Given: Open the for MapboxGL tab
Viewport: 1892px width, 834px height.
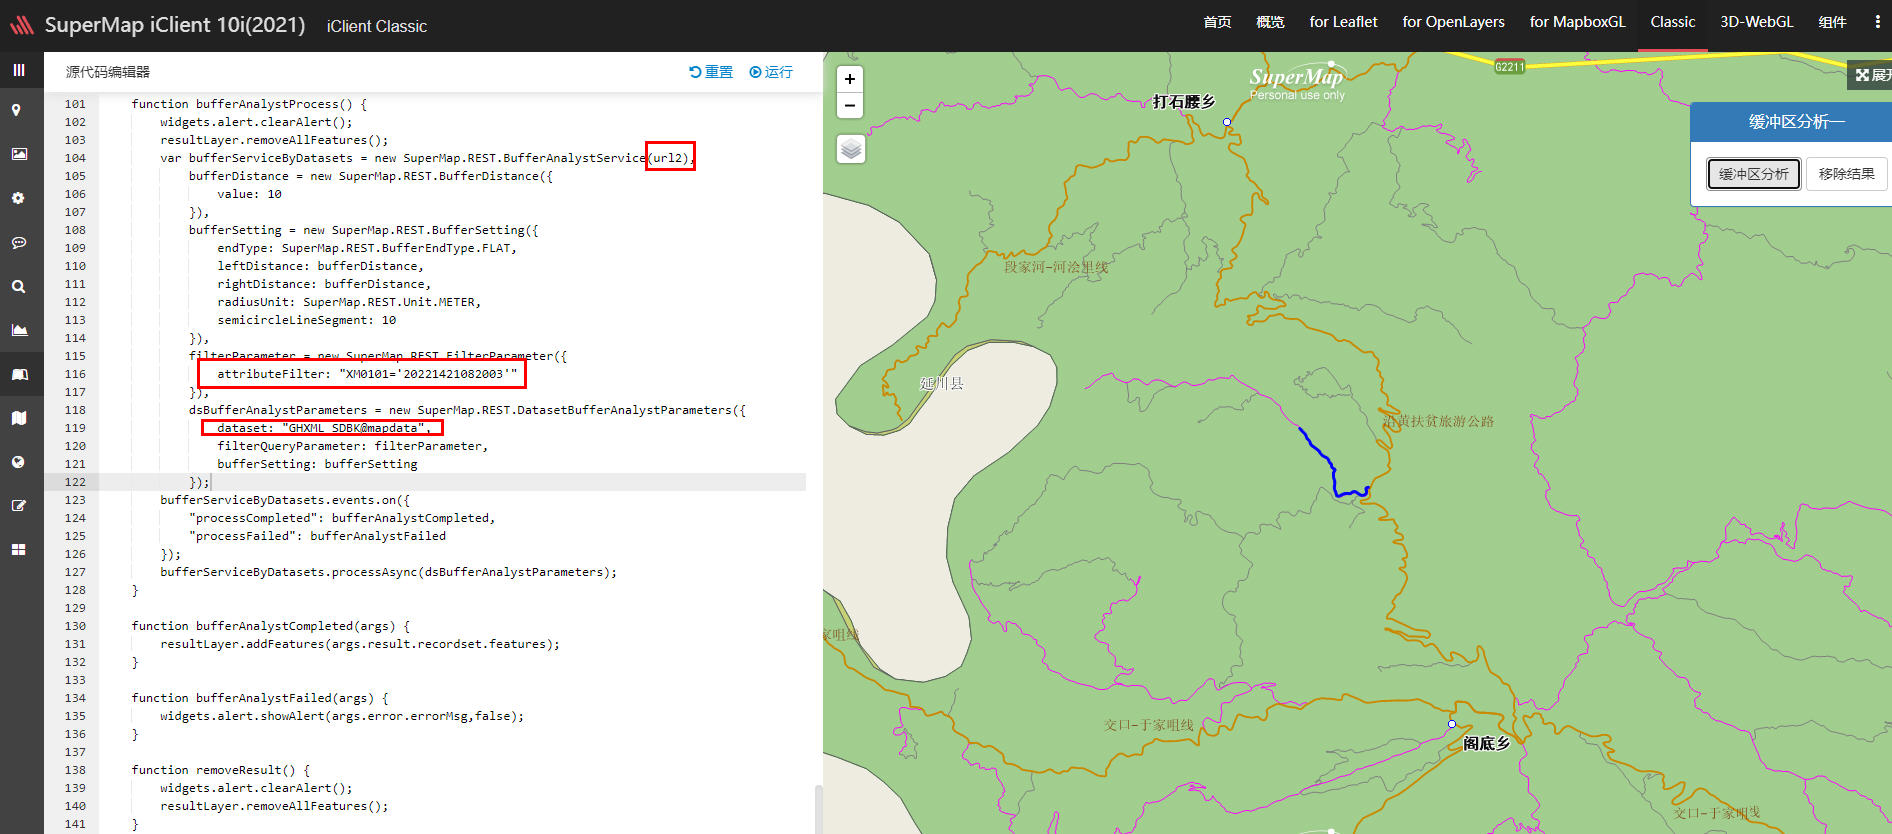Looking at the screenshot, I should click(x=1577, y=22).
